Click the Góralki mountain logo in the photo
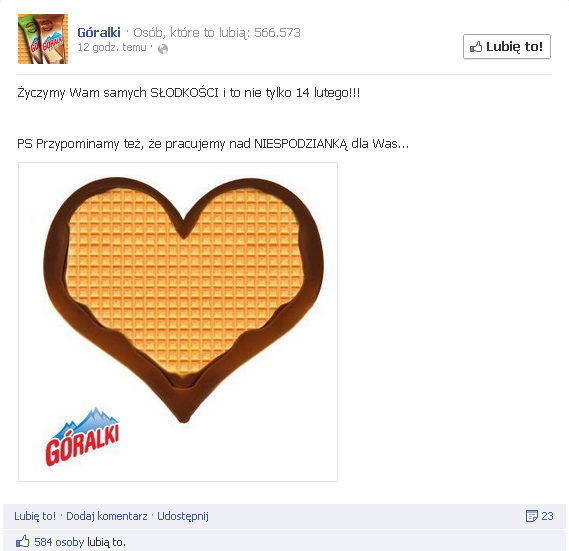Screen dimensions: 569x551 [82, 437]
